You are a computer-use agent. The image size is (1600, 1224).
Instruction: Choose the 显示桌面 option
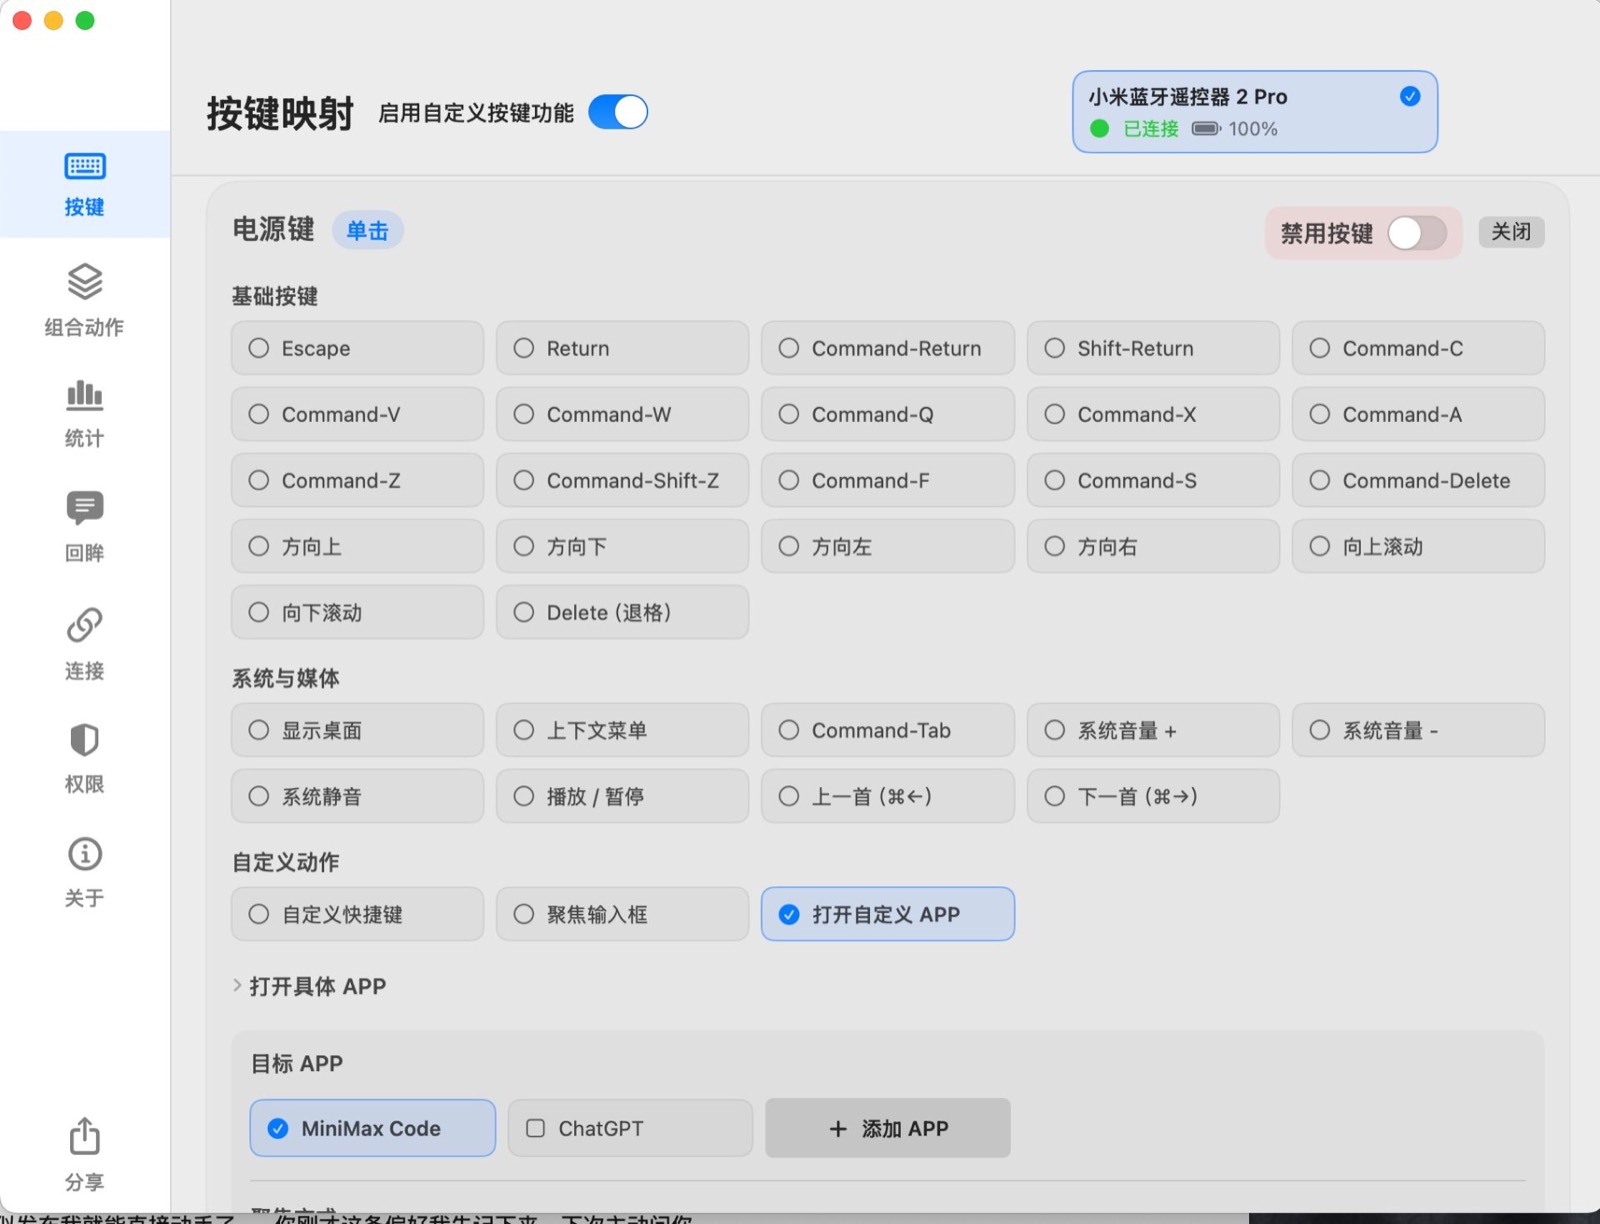point(357,730)
